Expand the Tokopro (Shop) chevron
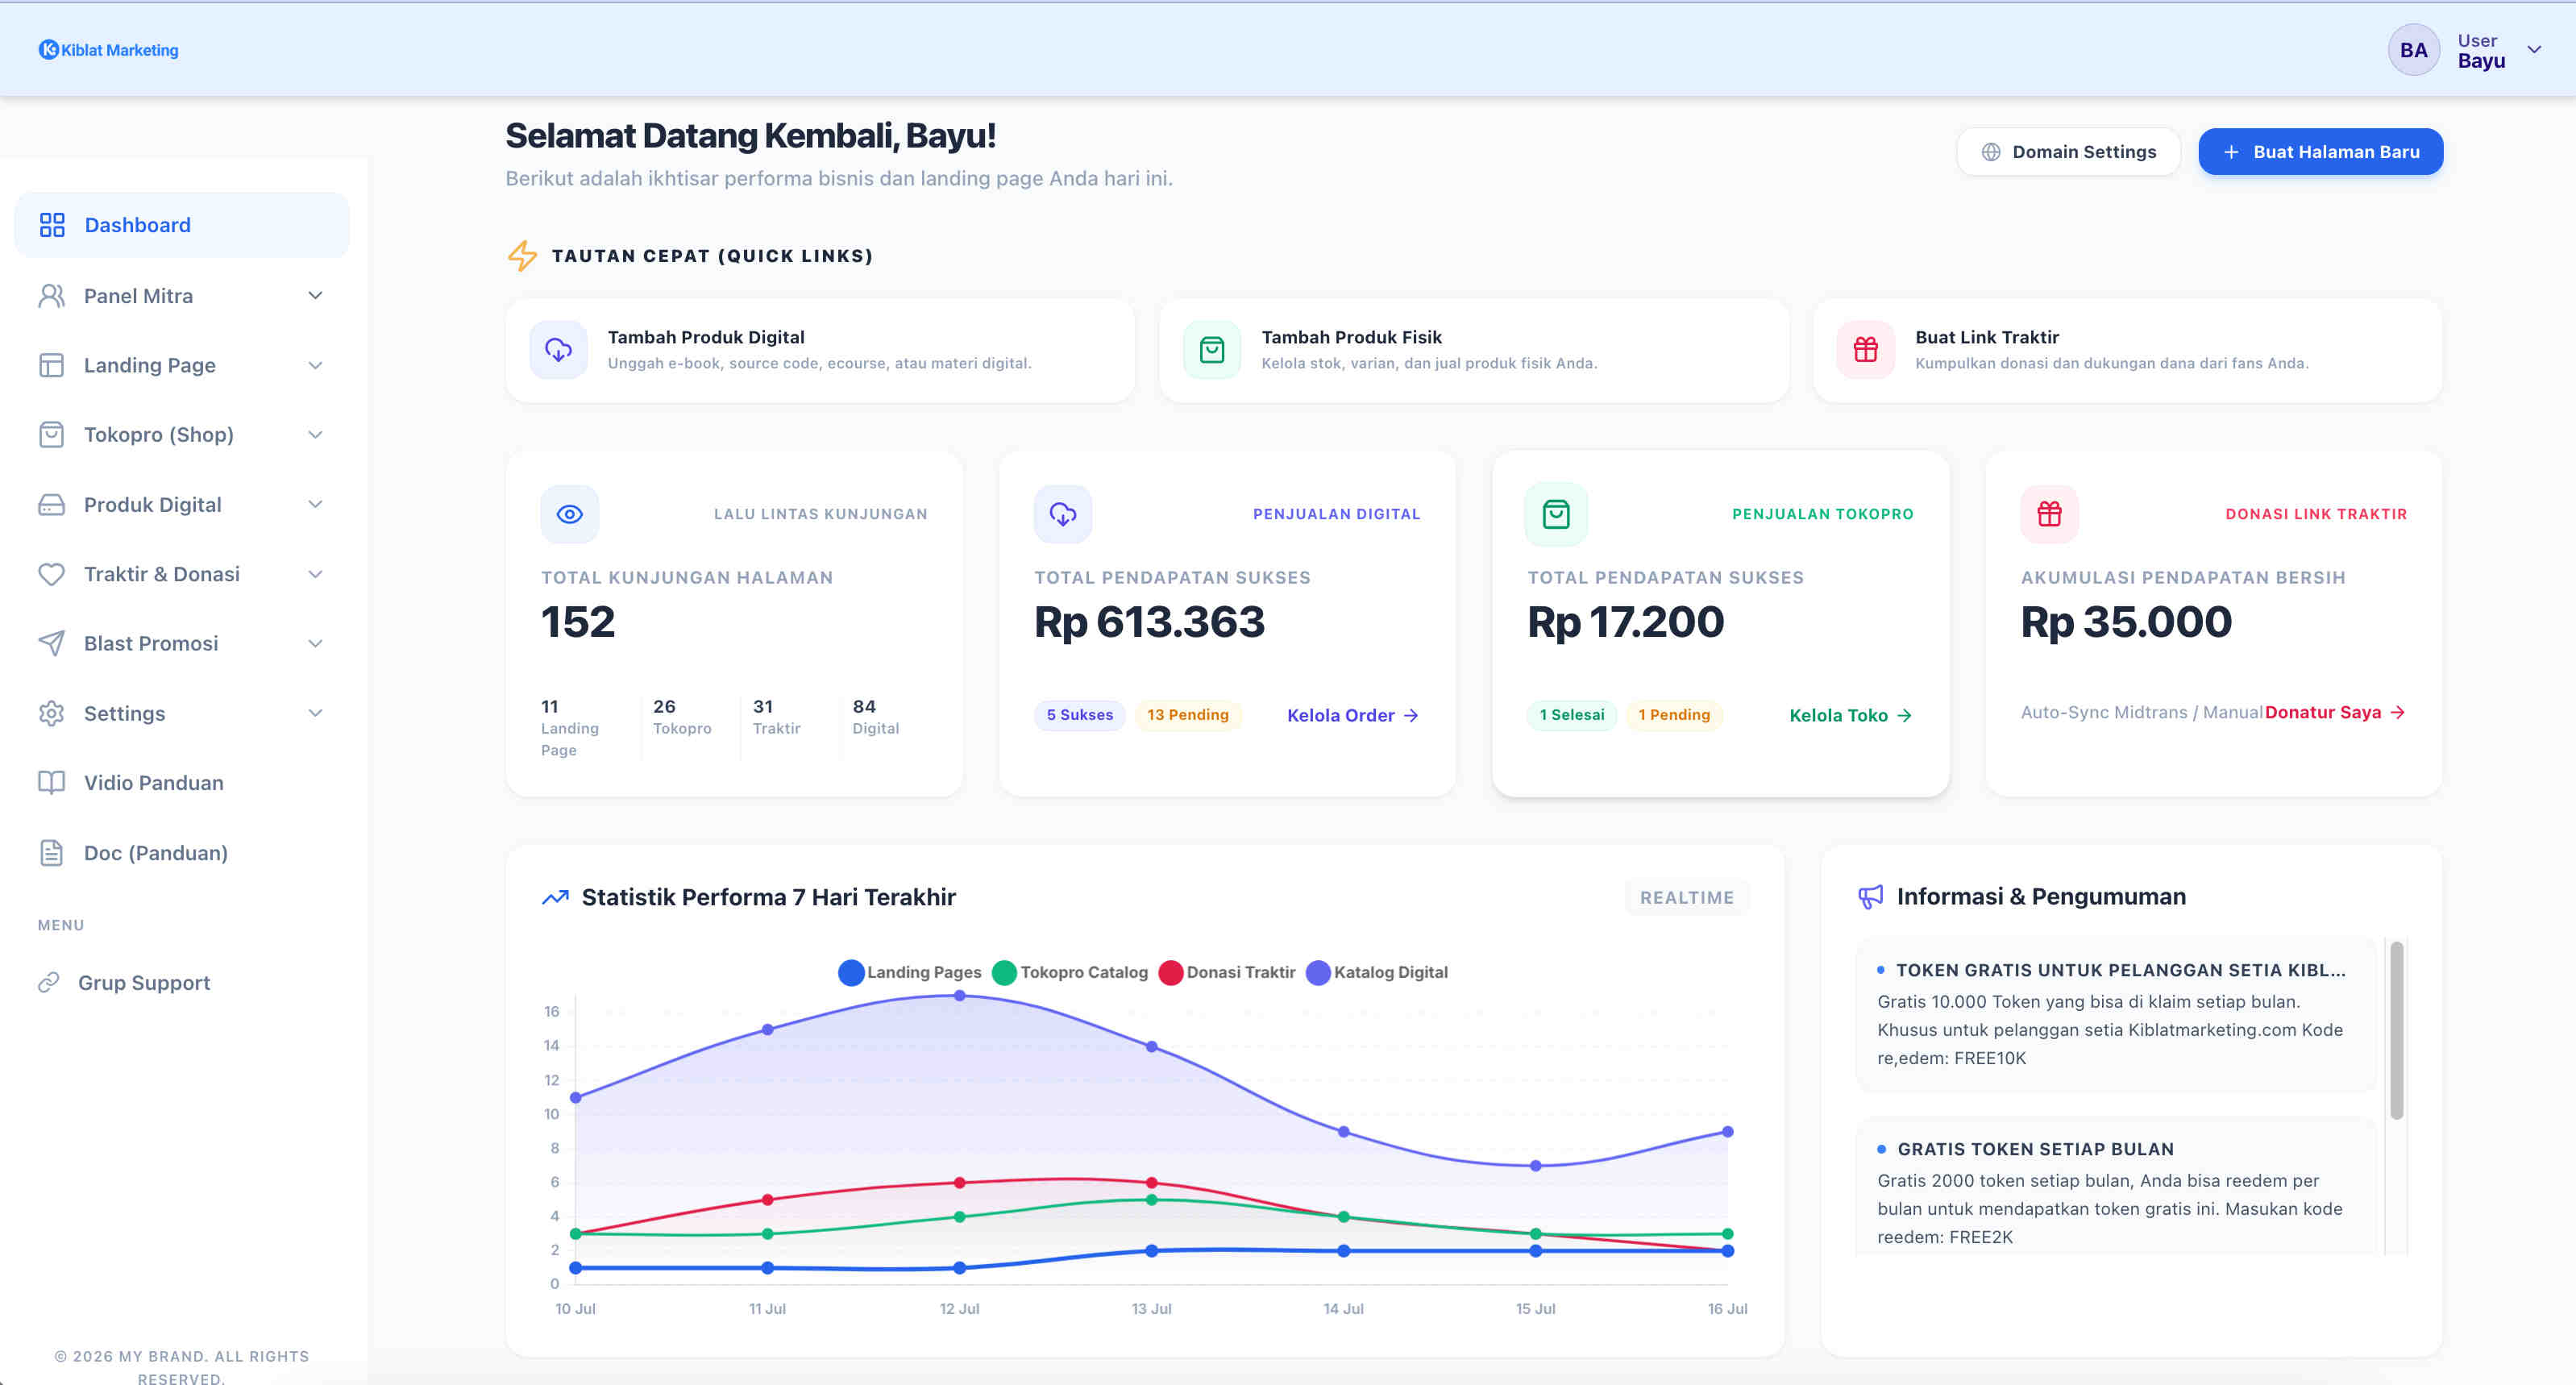Screen dimensions: 2576x1385 315,435
